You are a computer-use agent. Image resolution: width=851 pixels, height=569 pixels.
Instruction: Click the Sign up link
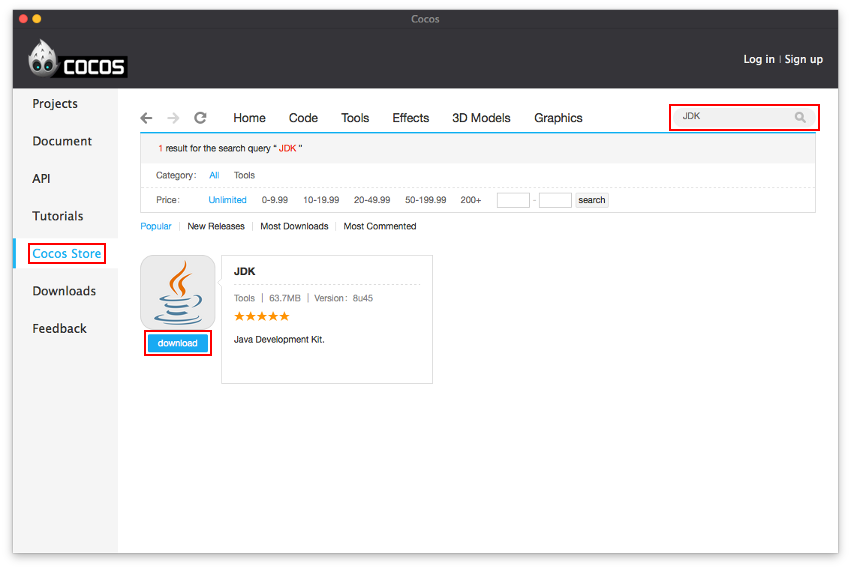click(803, 59)
